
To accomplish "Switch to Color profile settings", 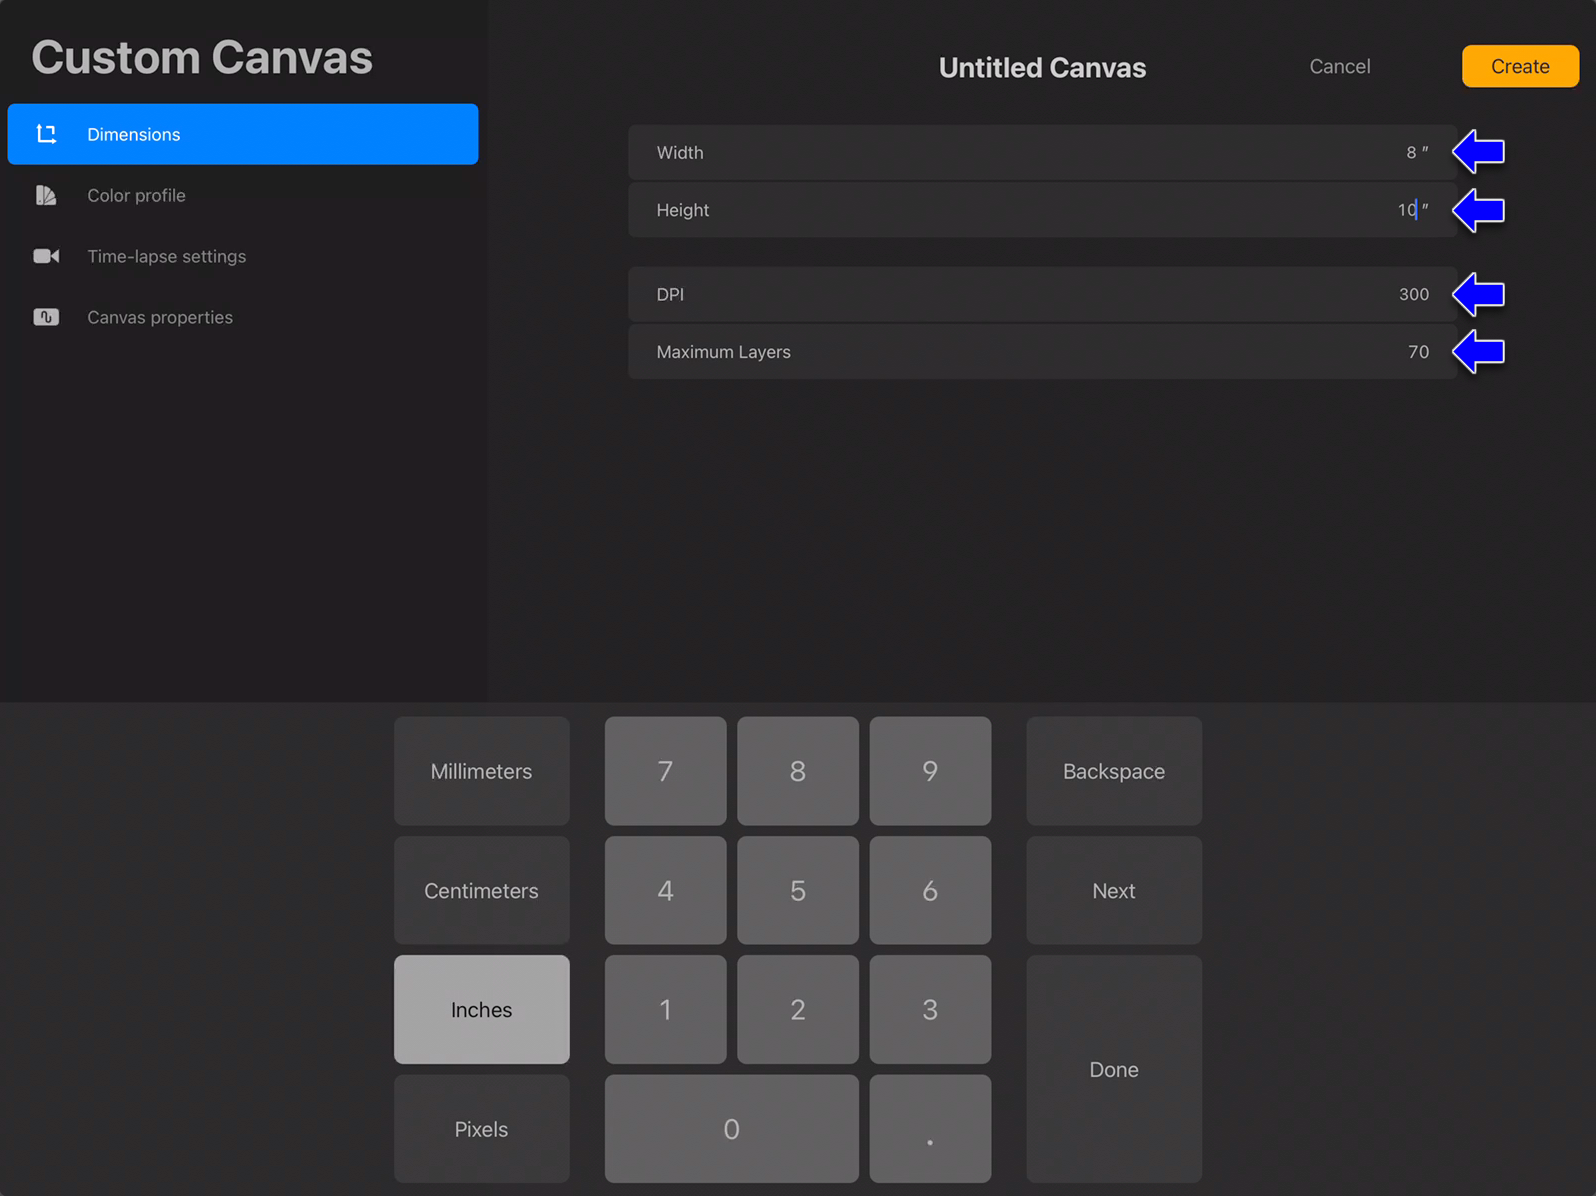I will click(x=243, y=195).
